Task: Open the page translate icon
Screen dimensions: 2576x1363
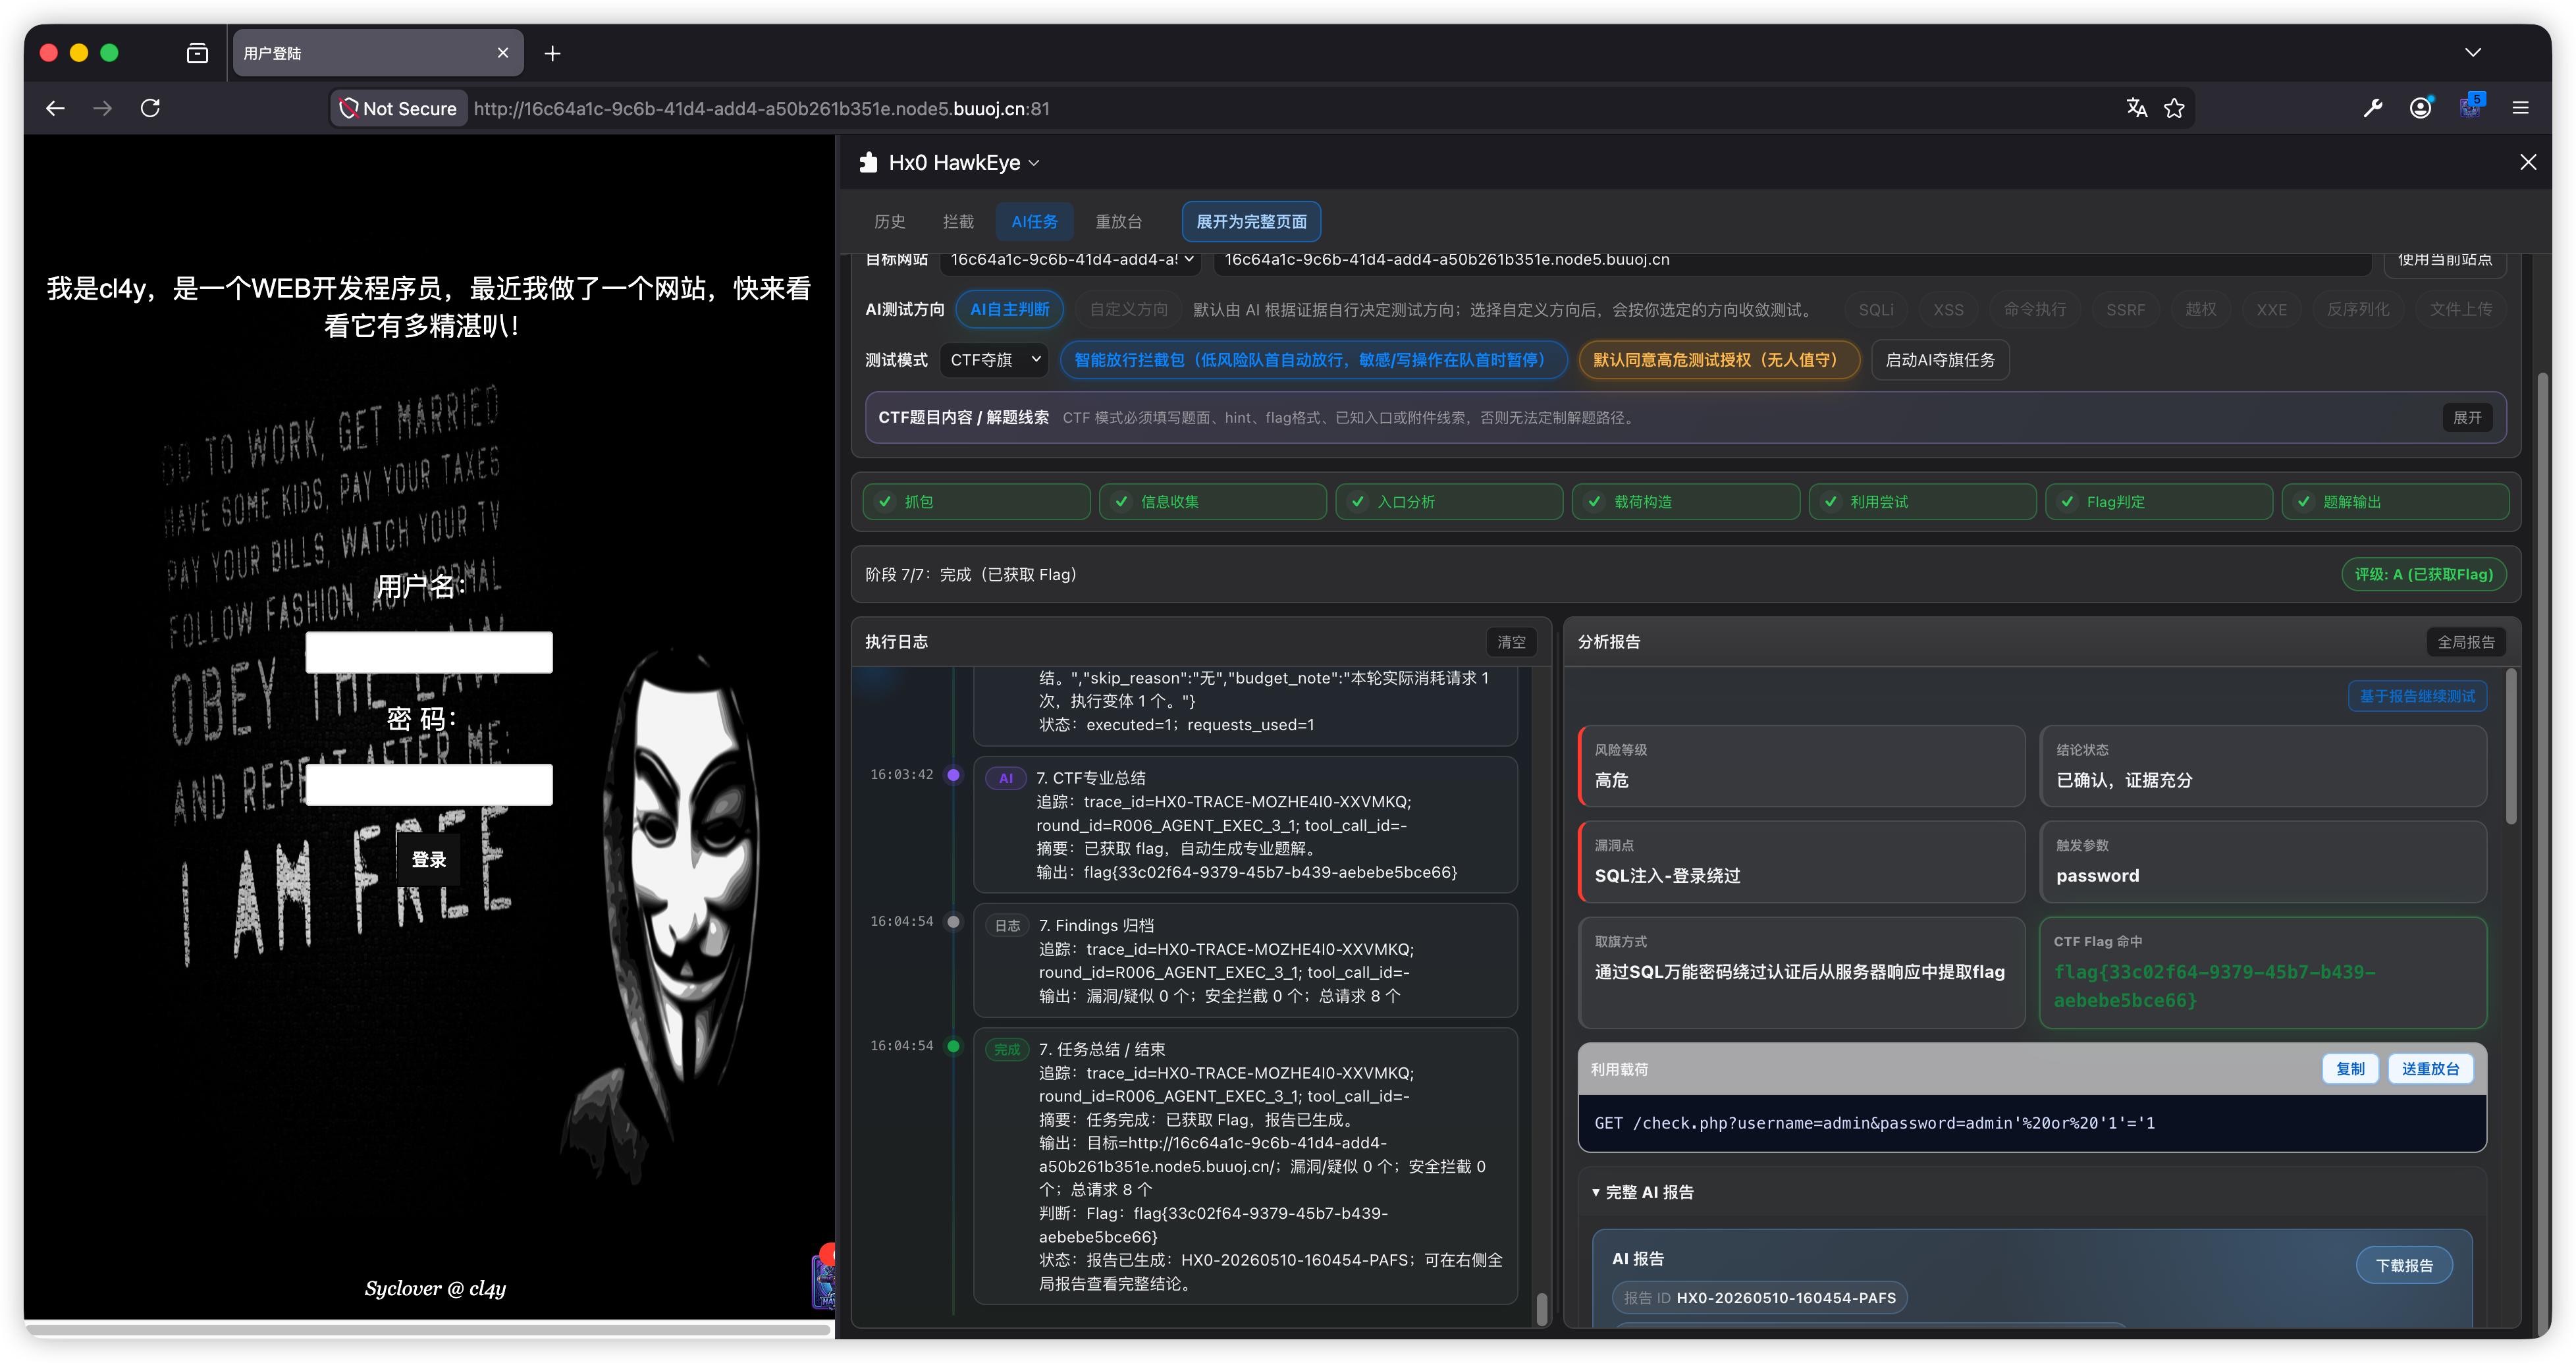Action: click(x=2136, y=108)
